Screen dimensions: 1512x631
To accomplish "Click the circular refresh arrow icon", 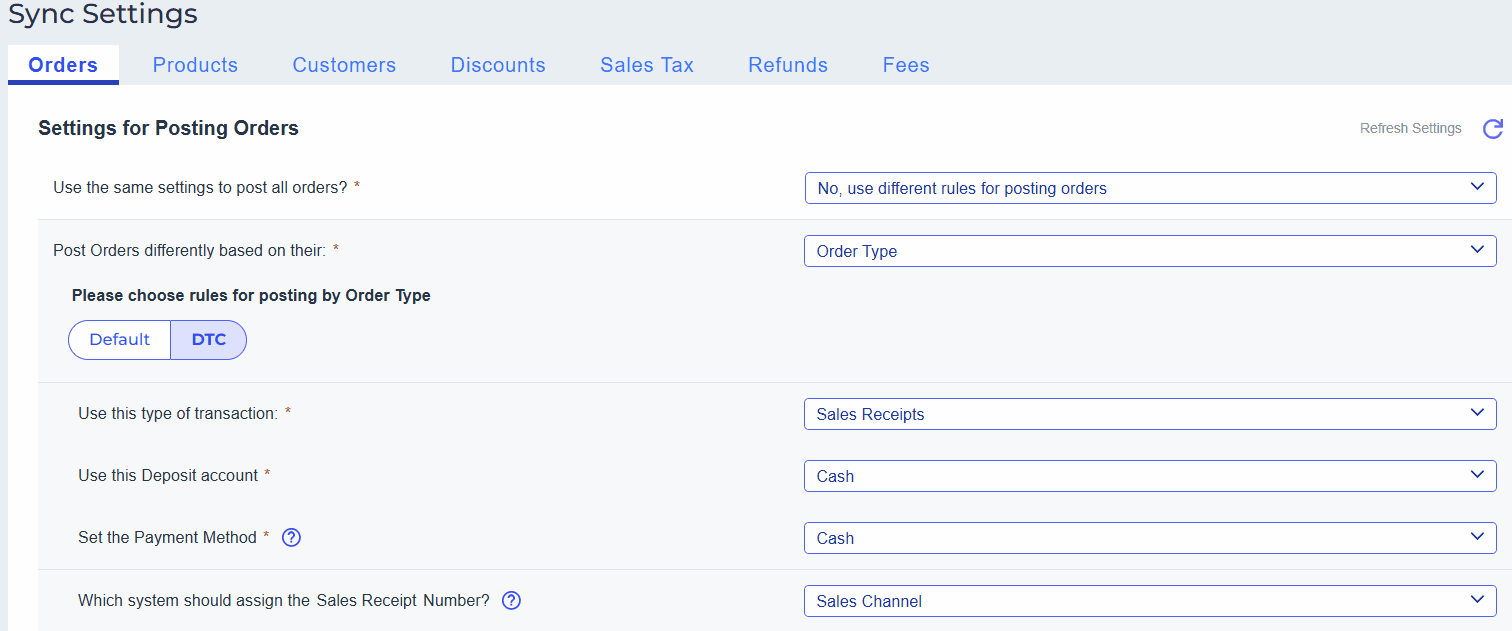I will click(x=1492, y=129).
